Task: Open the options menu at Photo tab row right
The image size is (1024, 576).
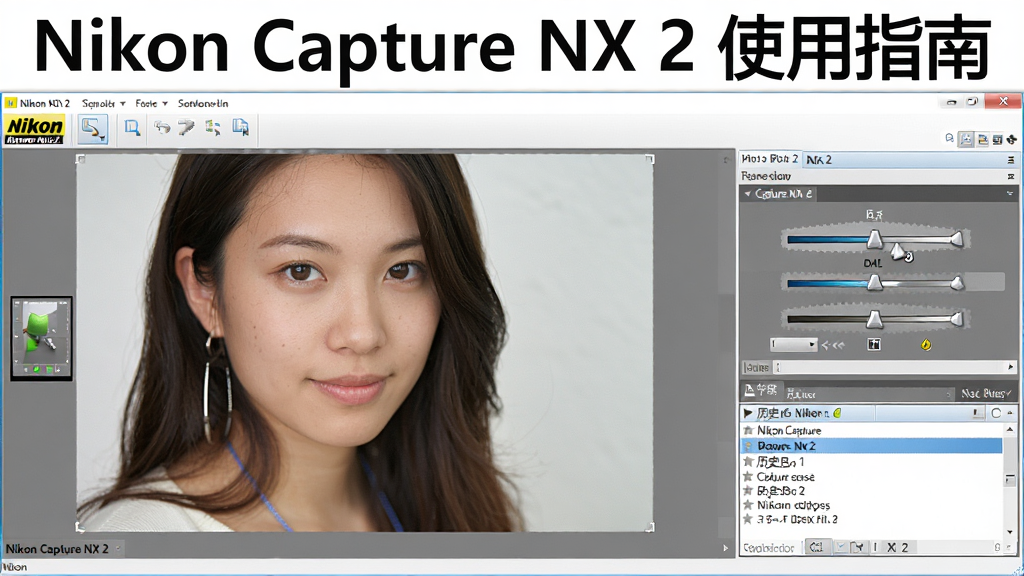Action: (x=1010, y=159)
